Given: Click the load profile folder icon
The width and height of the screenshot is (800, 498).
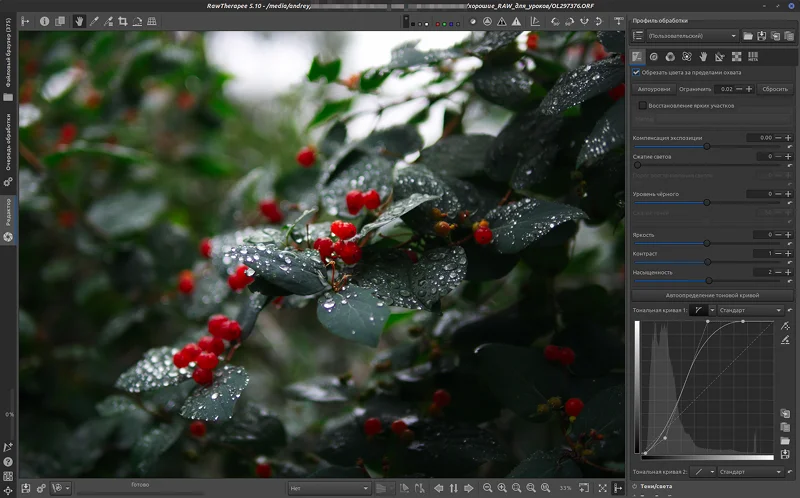Looking at the screenshot, I should pos(747,36).
